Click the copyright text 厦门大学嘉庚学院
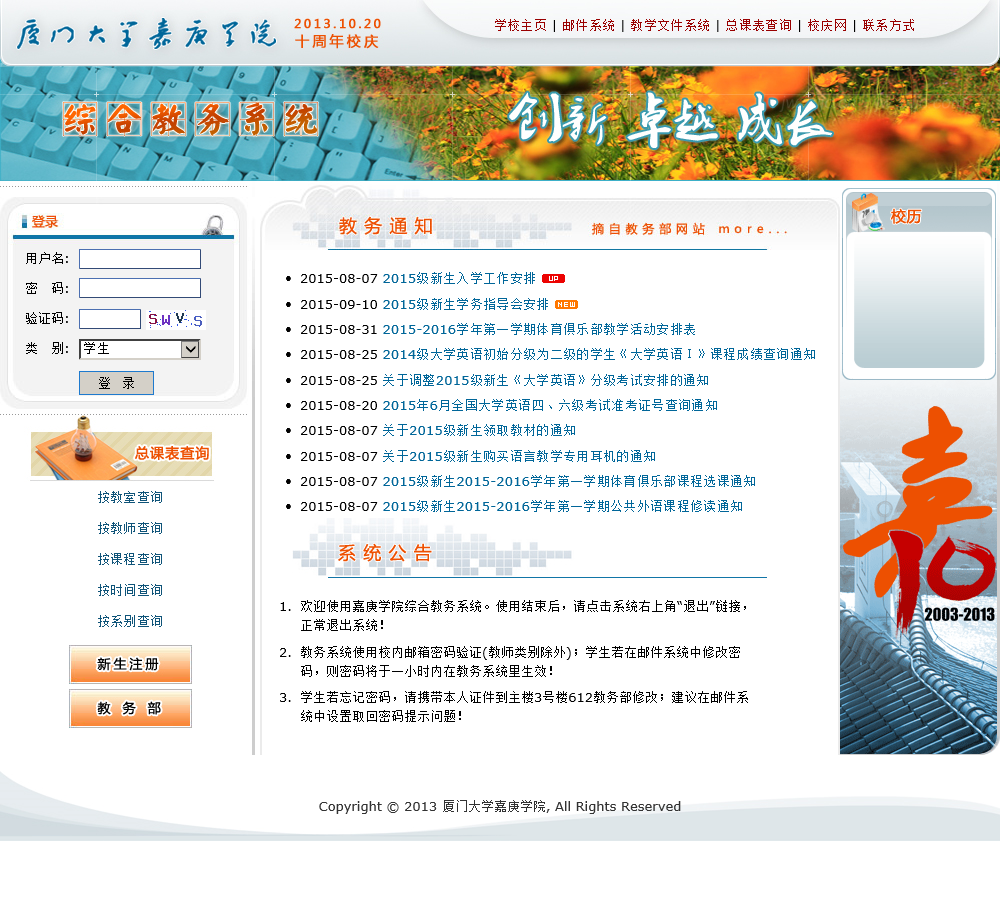Viewport: 1000px width, 909px height. pos(494,807)
